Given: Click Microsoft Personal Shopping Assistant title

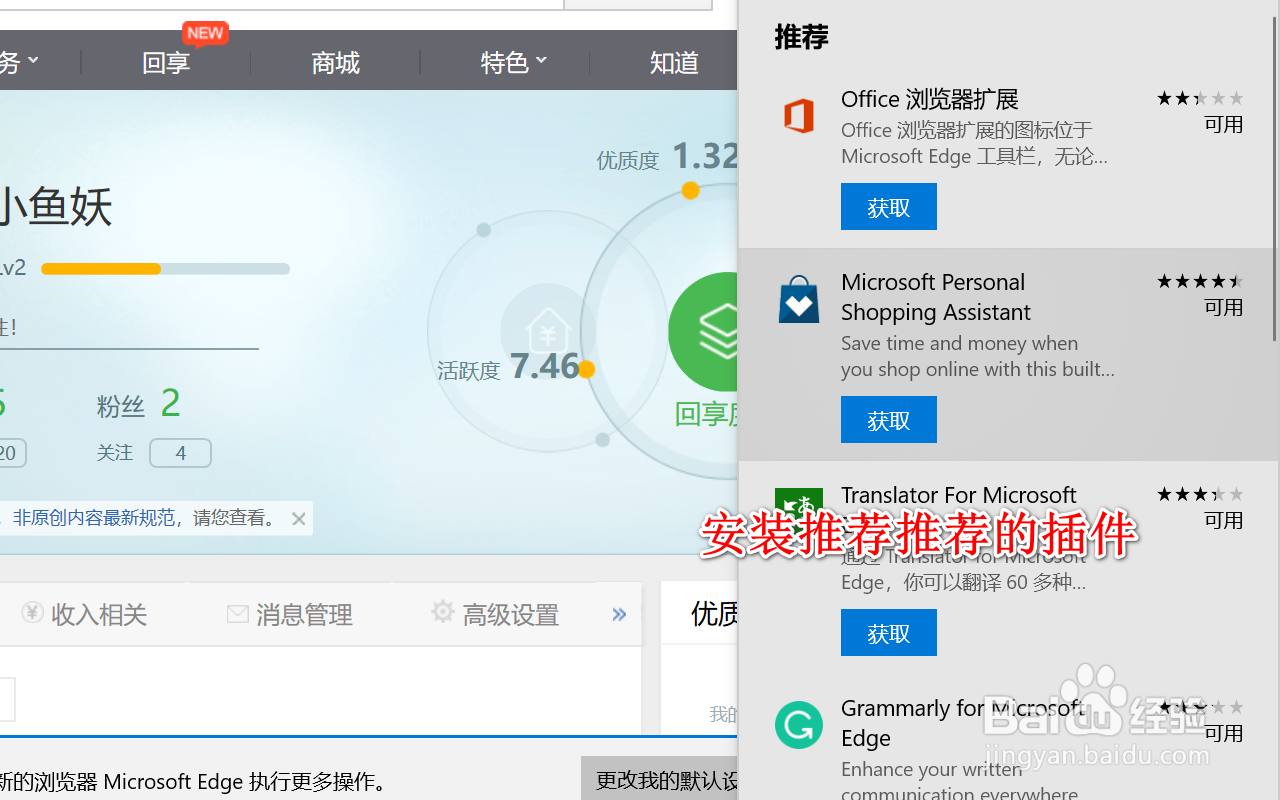Looking at the screenshot, I should click(x=935, y=297).
